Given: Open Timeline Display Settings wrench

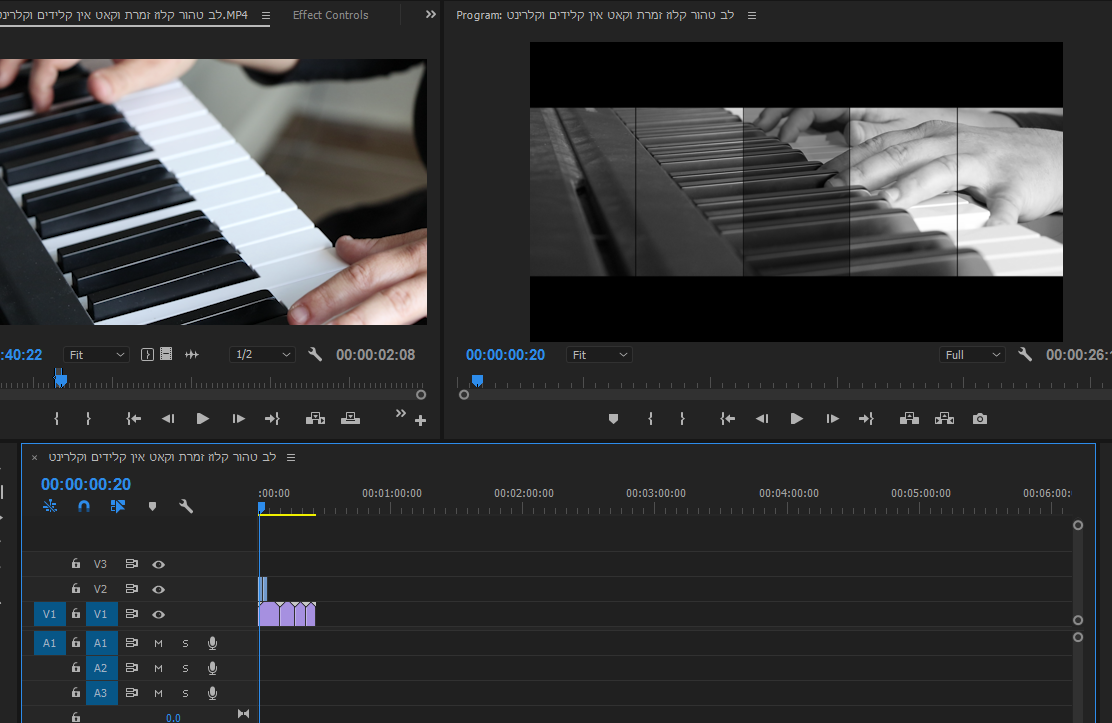Looking at the screenshot, I should [186, 506].
